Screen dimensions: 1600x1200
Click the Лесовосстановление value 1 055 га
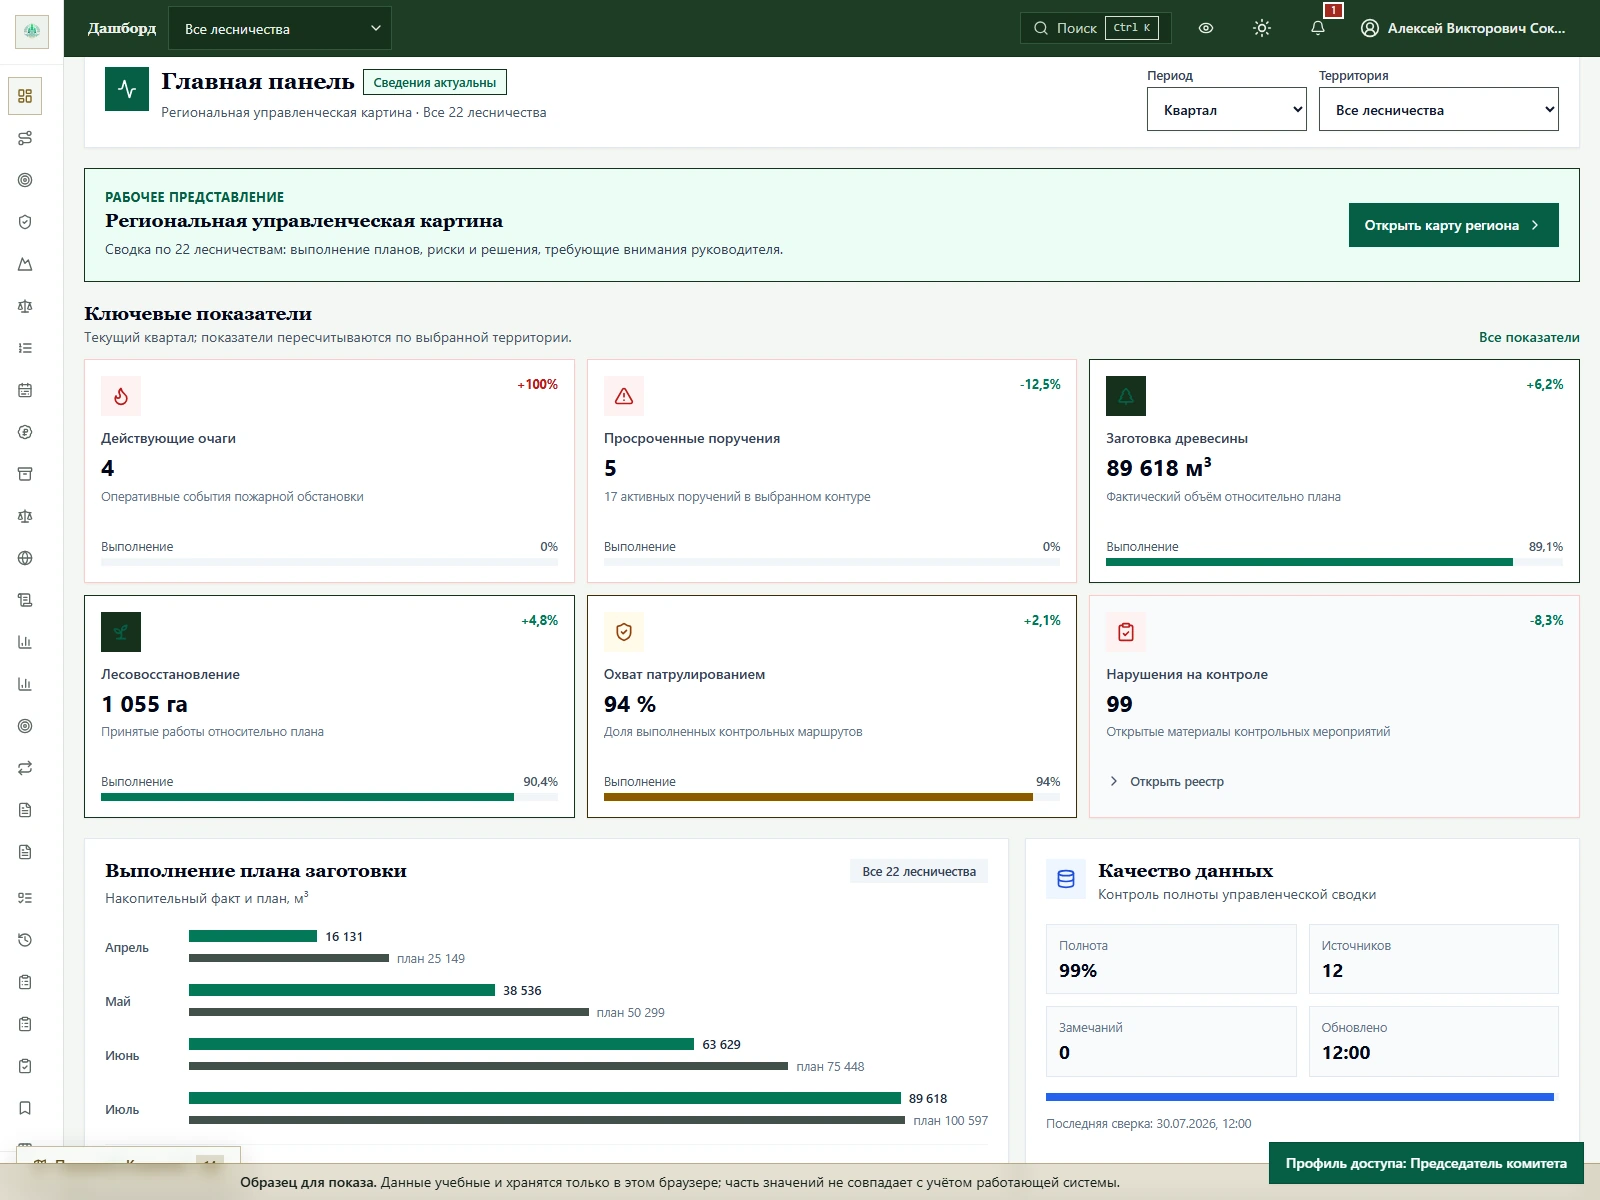[145, 704]
